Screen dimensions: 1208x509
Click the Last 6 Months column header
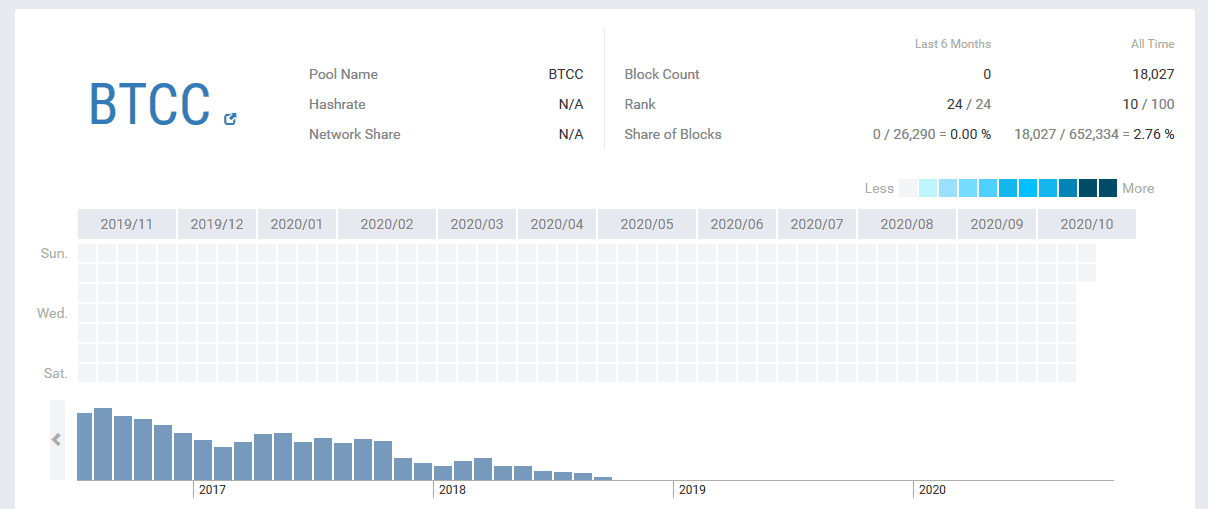tap(953, 44)
